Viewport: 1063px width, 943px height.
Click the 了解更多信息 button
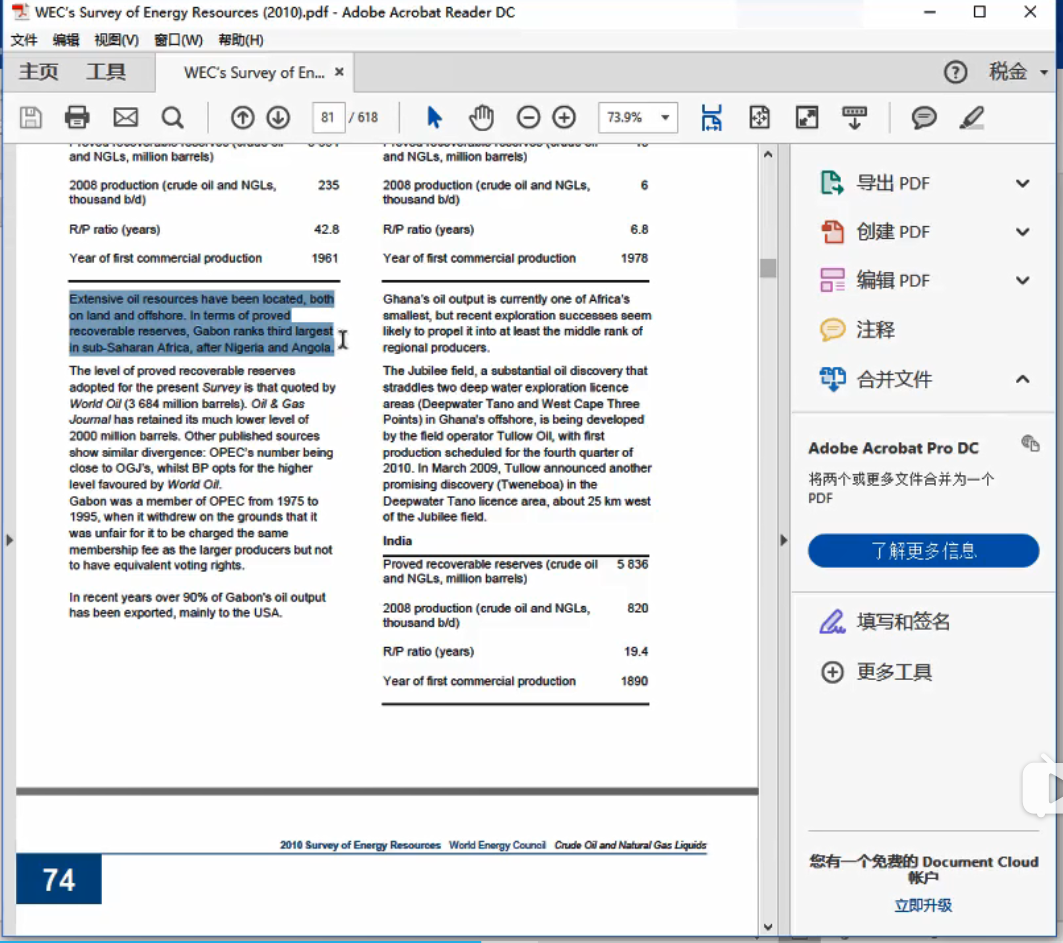click(923, 550)
